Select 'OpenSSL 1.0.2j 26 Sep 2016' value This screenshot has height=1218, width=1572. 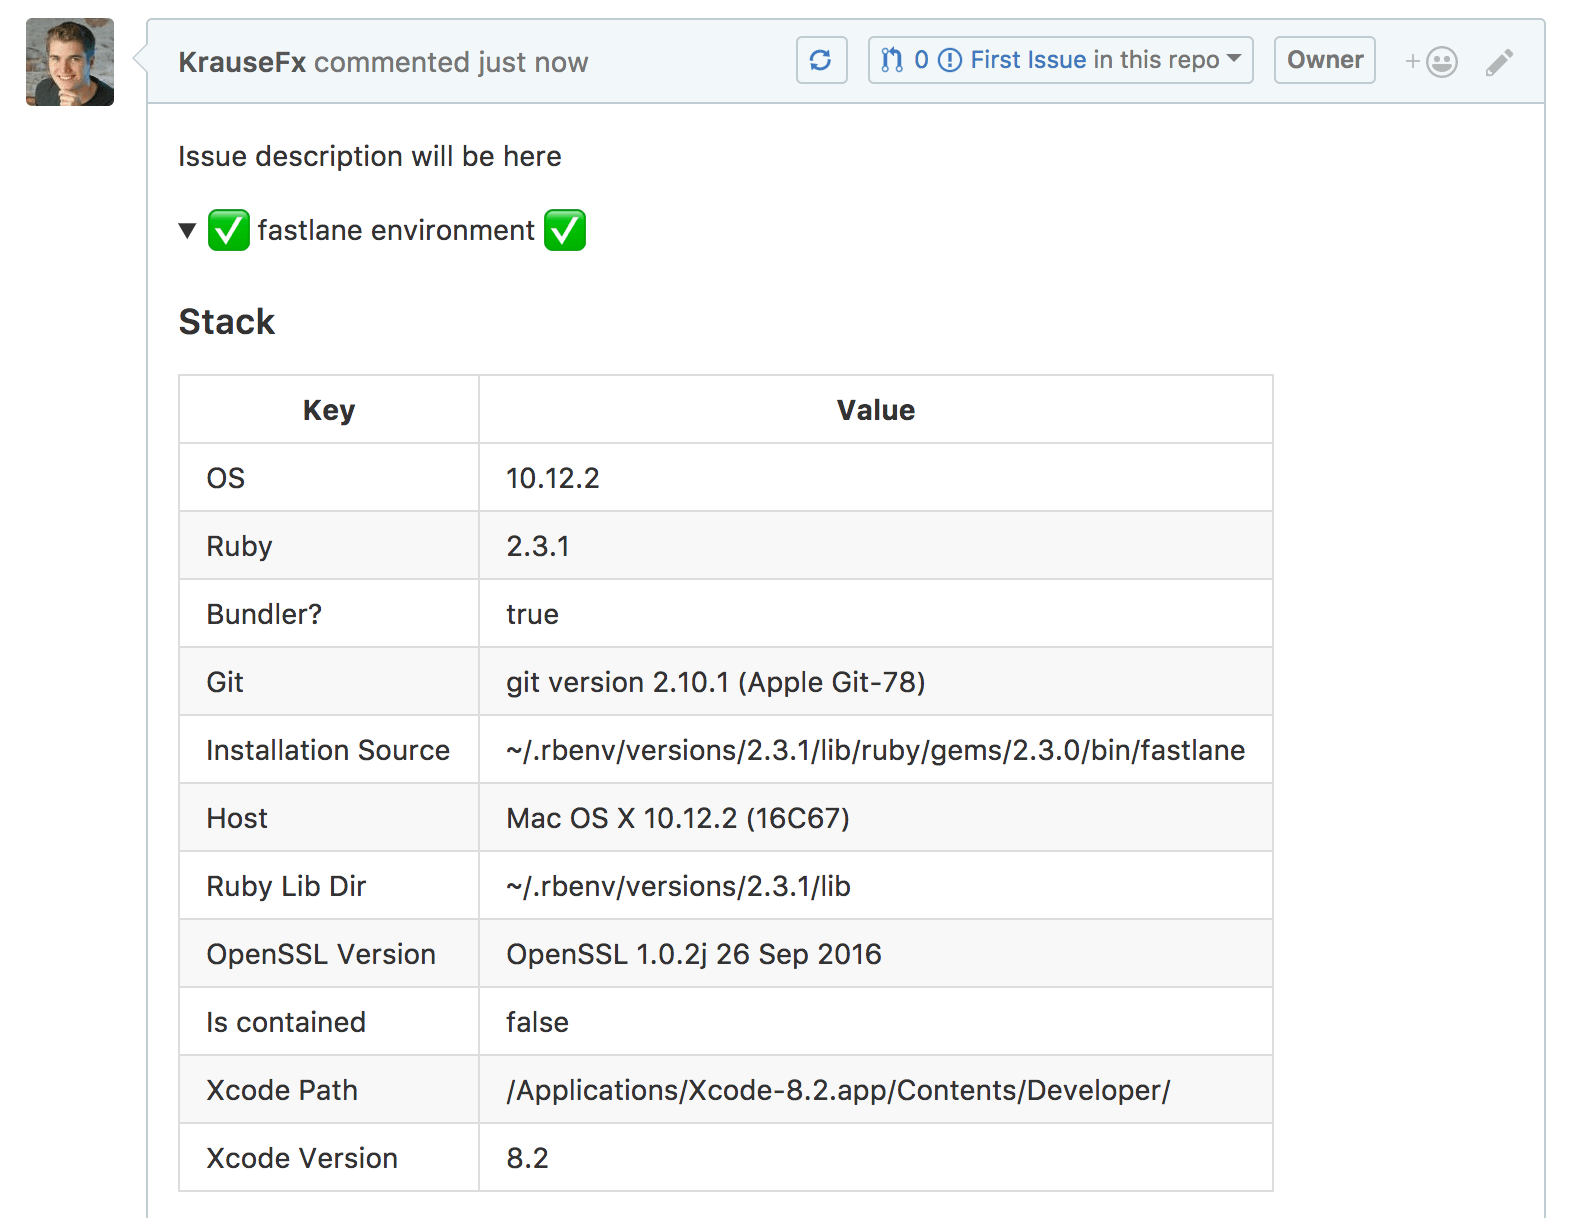point(876,954)
